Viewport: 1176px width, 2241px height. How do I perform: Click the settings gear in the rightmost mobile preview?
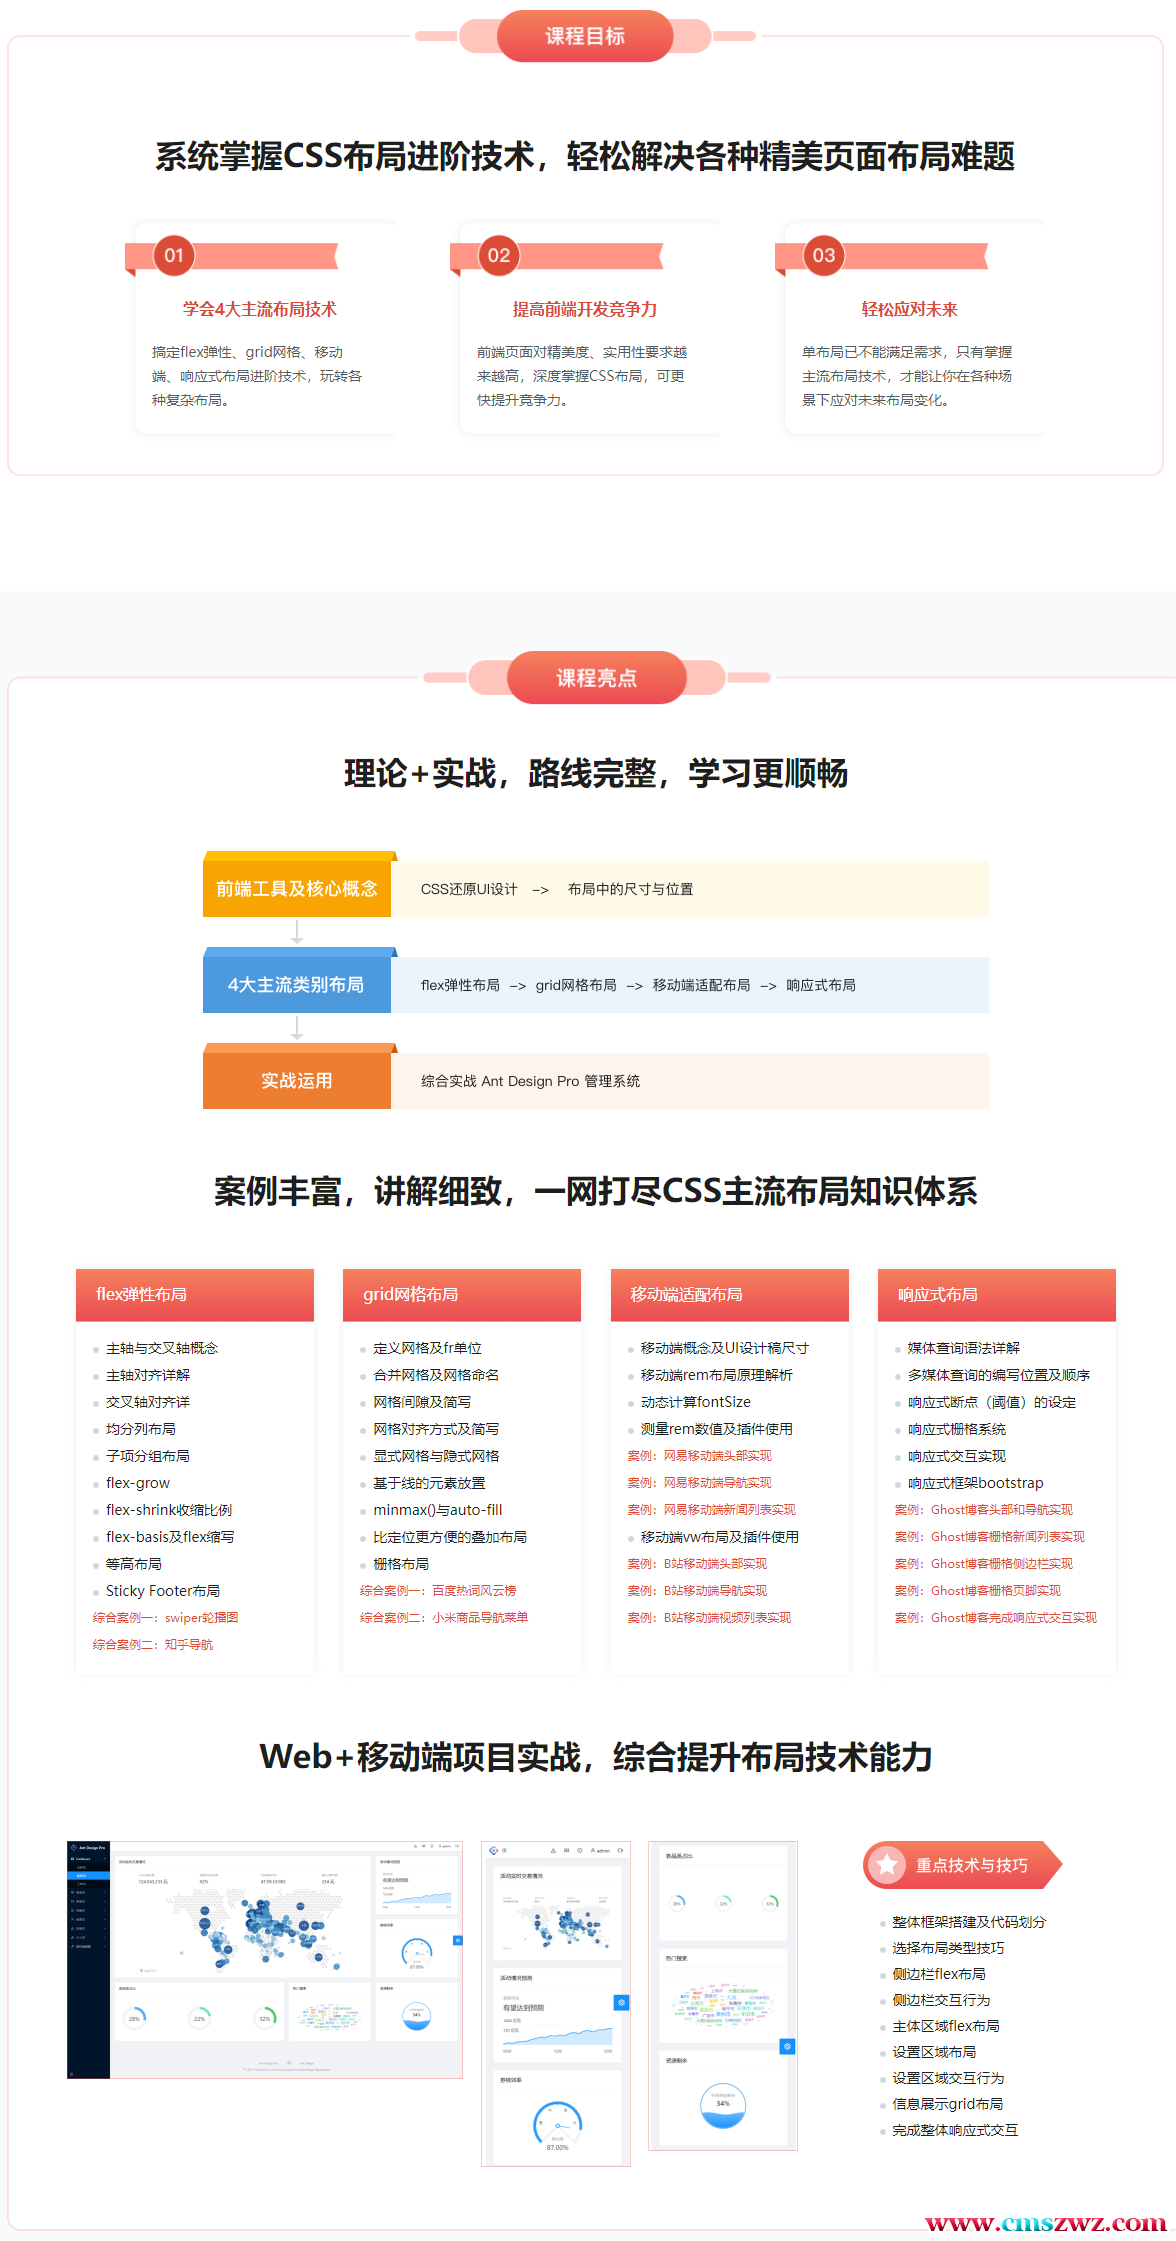[787, 2046]
